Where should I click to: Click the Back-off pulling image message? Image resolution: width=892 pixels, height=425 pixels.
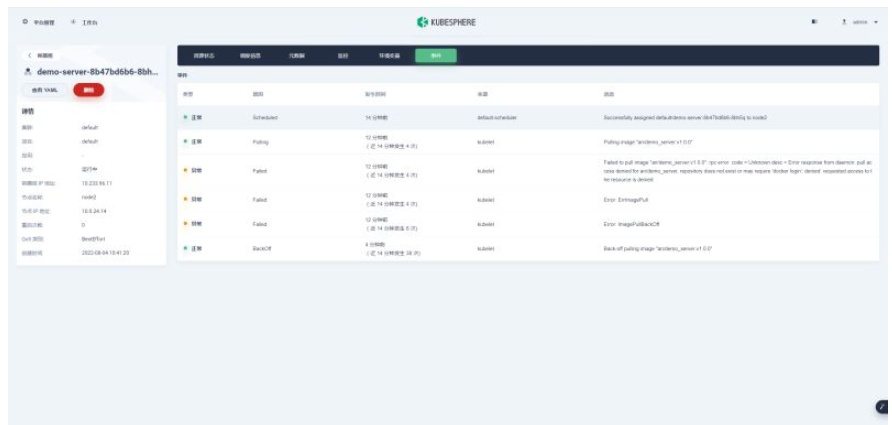658,249
